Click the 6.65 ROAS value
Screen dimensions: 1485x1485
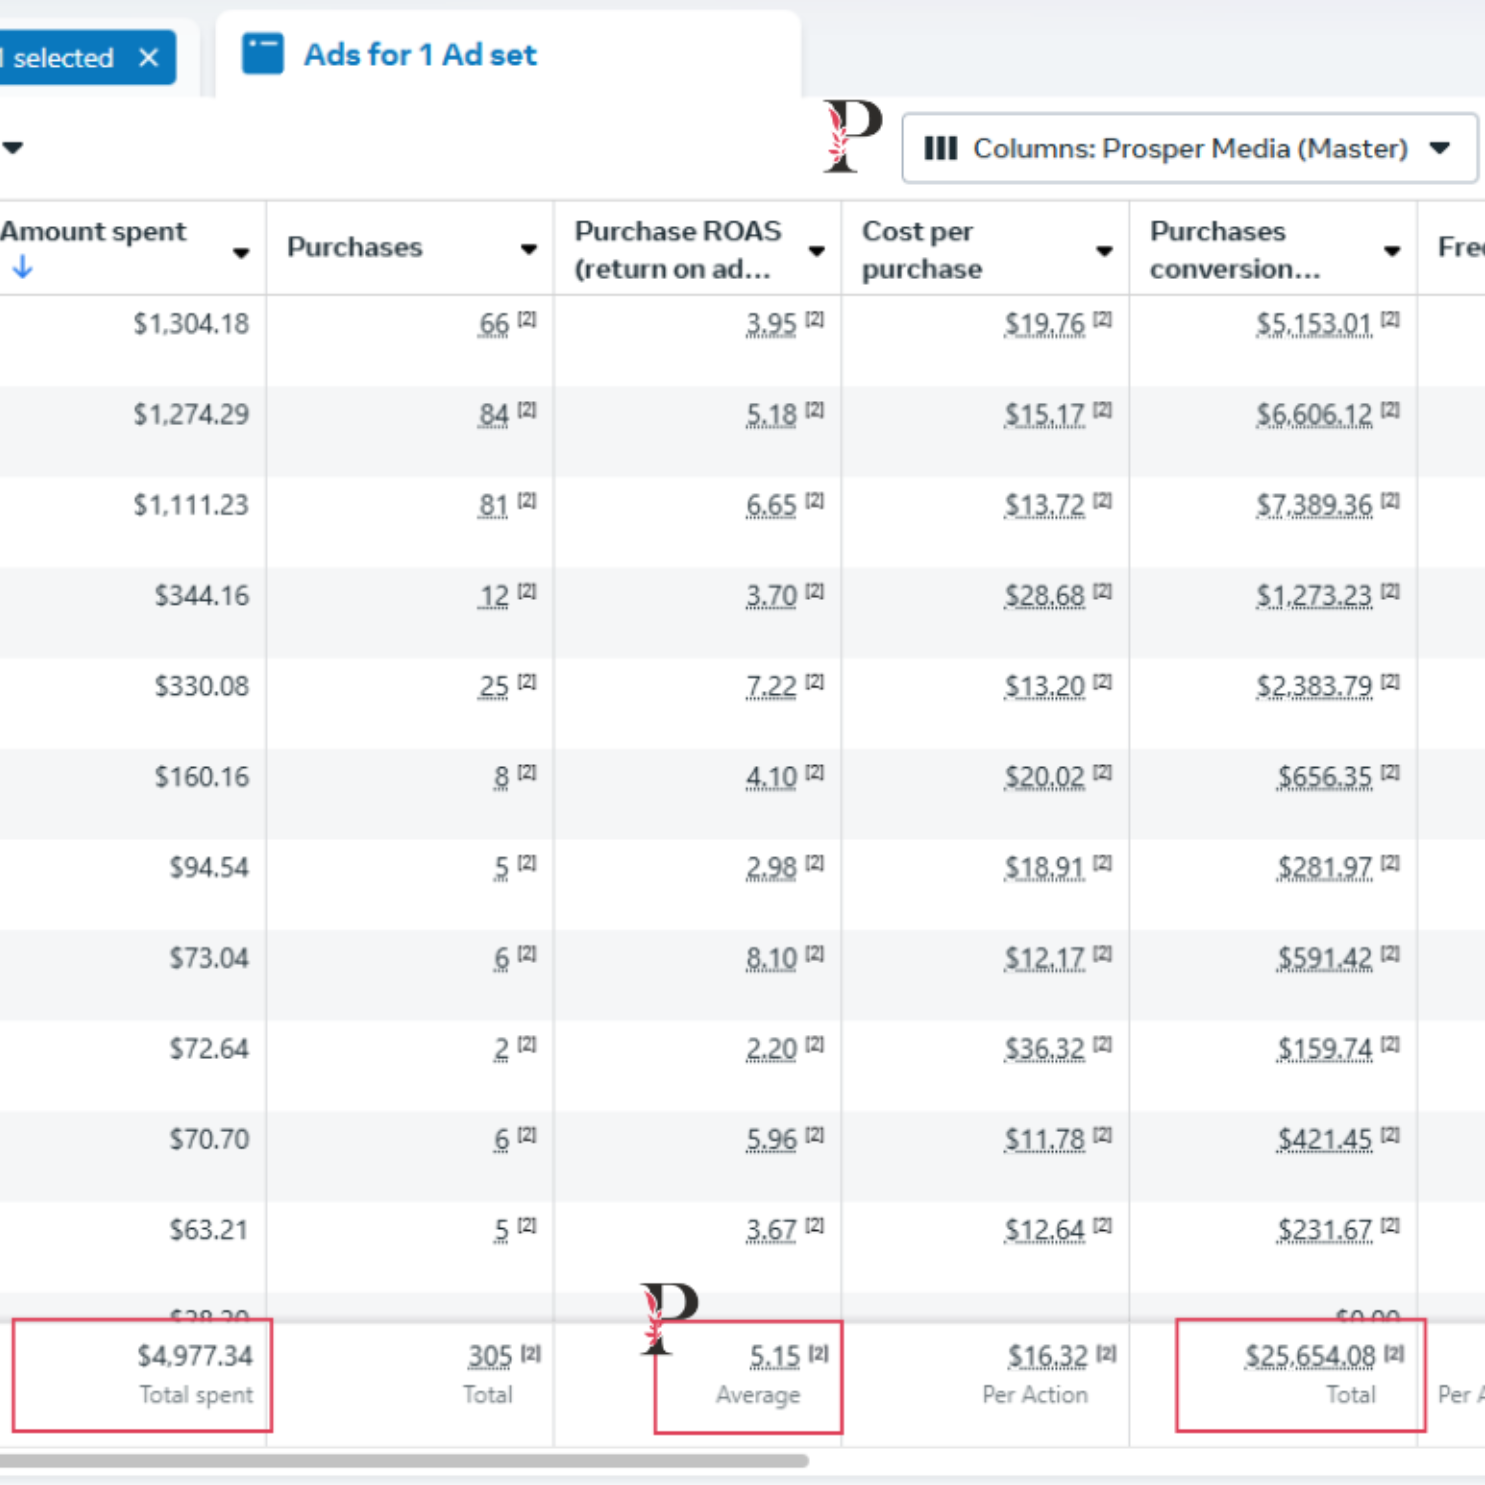pyautogui.click(x=771, y=506)
